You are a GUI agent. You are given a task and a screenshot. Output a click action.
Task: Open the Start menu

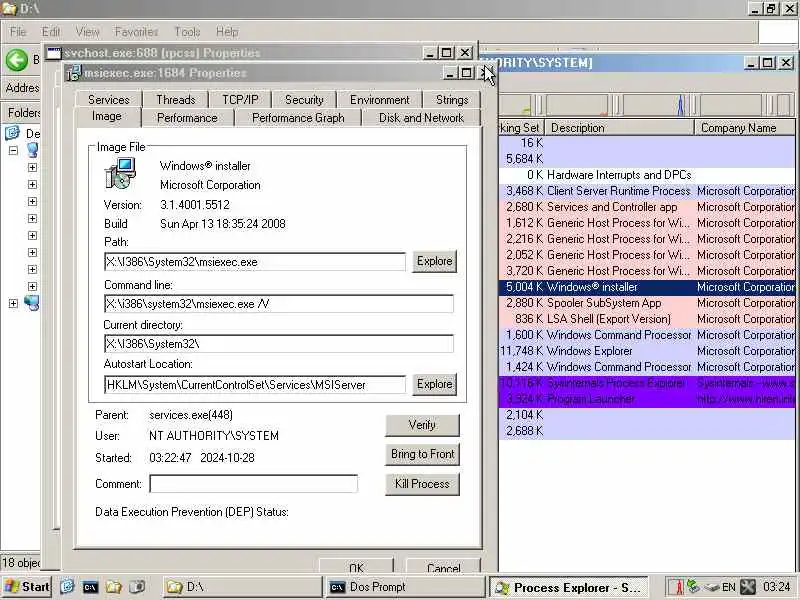(x=27, y=587)
